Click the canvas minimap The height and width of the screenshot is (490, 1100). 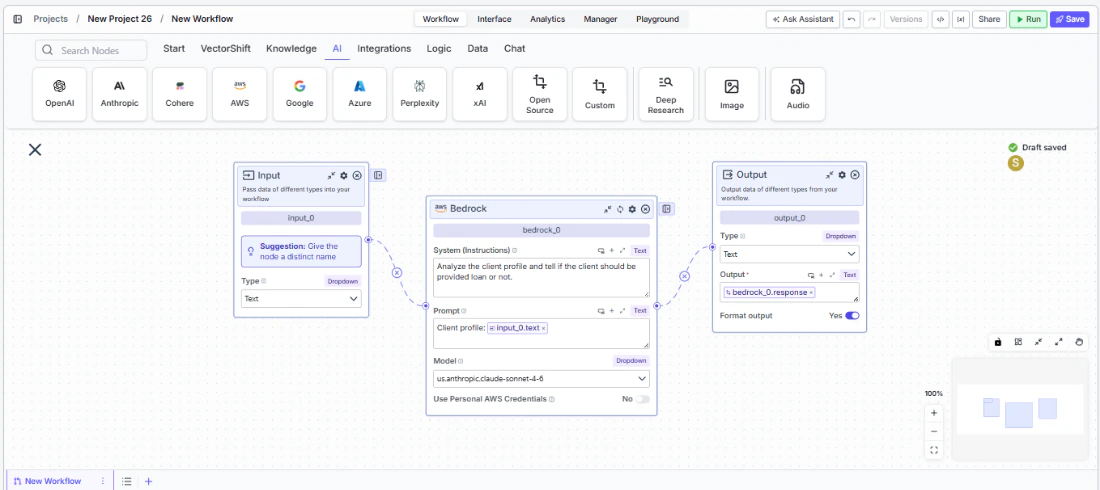pos(1019,409)
